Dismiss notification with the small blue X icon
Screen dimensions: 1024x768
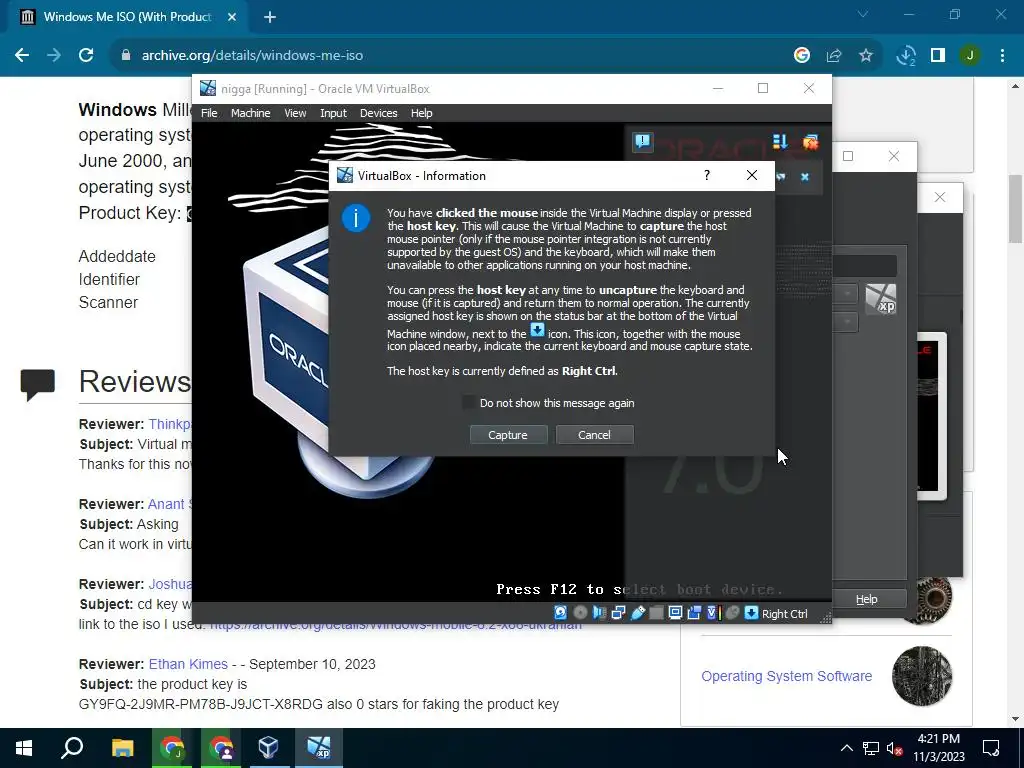pos(805,176)
